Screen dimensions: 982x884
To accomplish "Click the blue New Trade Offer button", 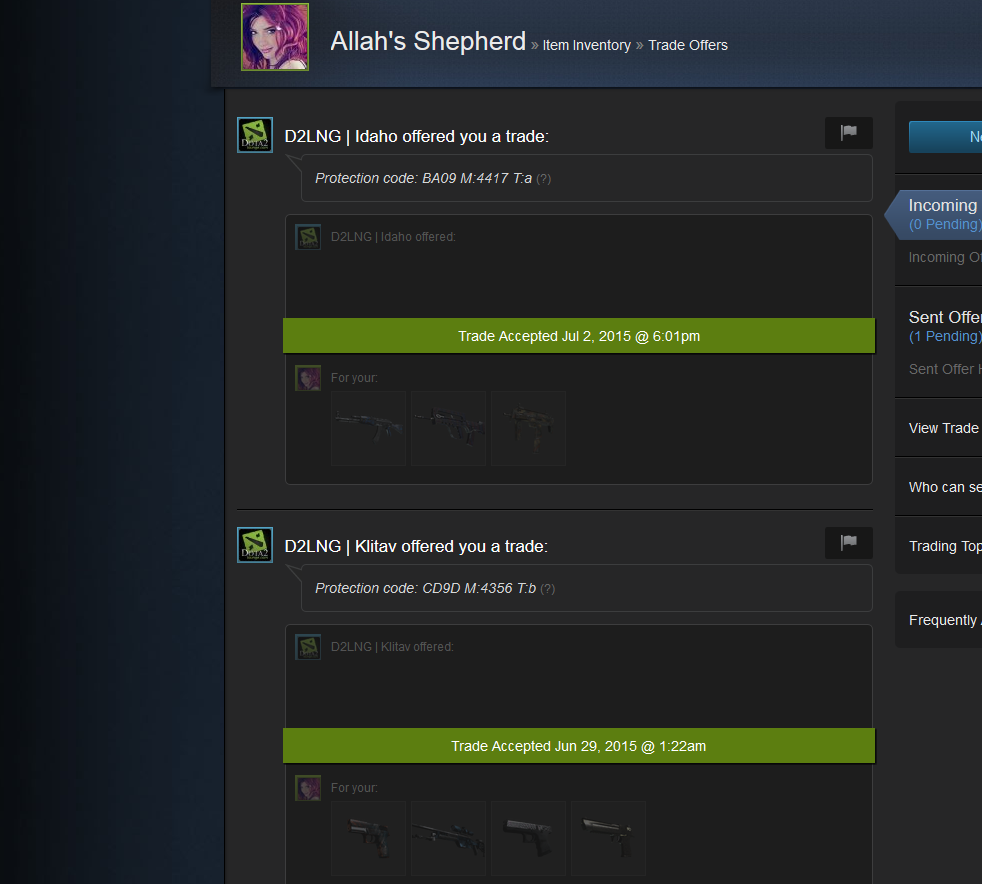I will (946, 136).
